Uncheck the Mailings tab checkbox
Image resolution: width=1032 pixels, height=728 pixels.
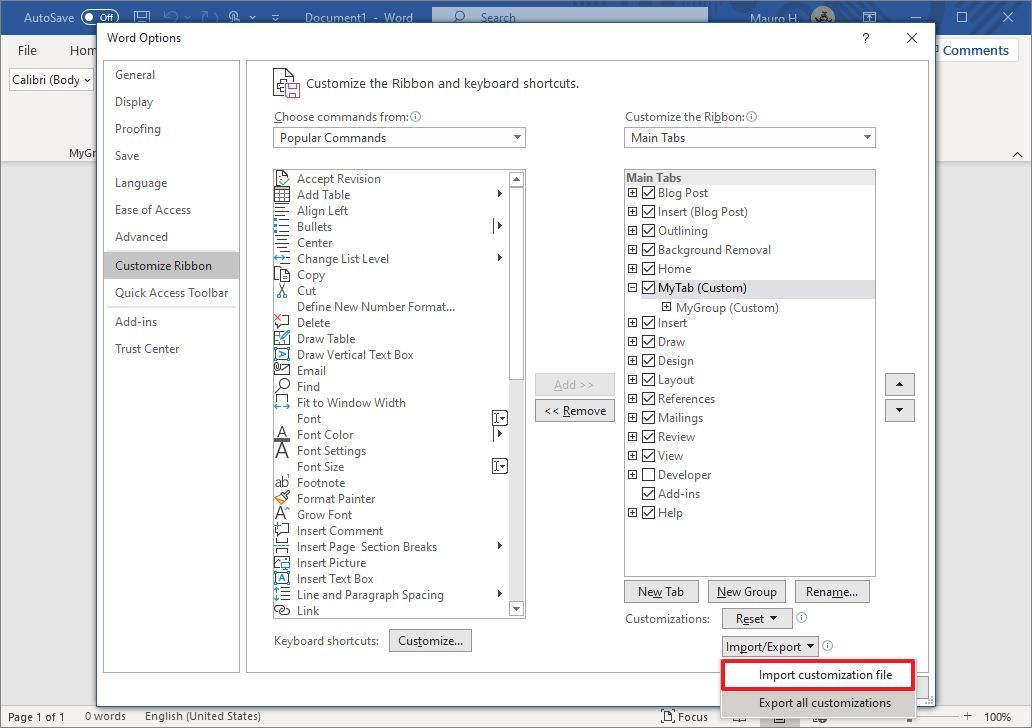click(649, 417)
